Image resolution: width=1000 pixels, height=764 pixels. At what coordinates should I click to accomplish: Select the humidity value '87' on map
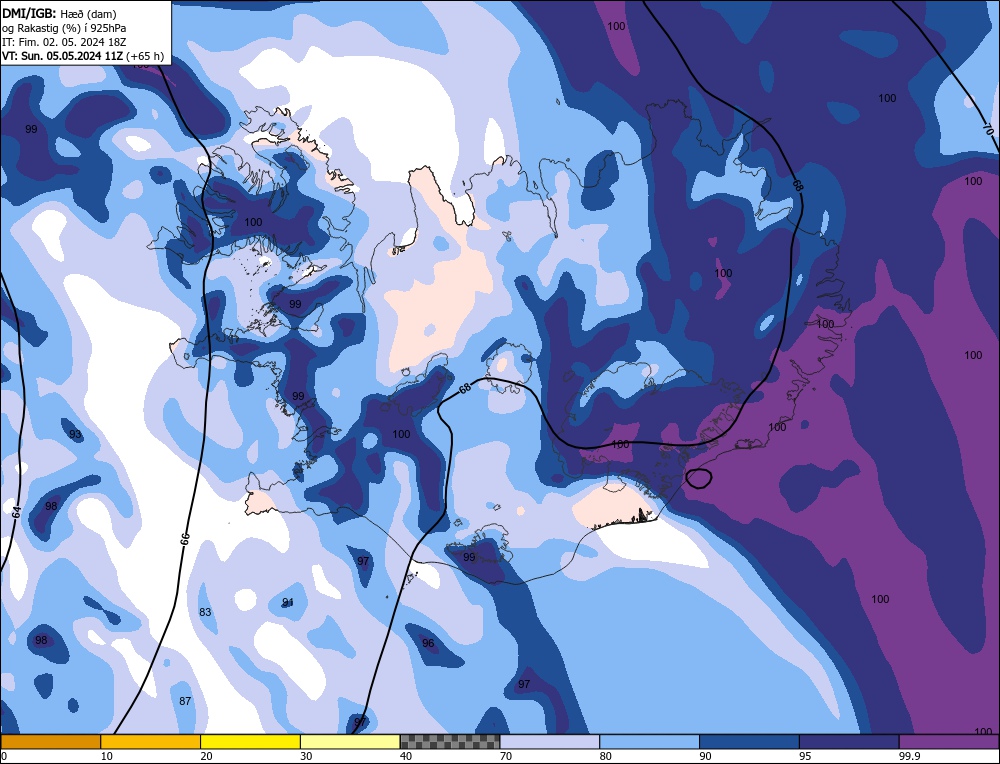(x=185, y=702)
